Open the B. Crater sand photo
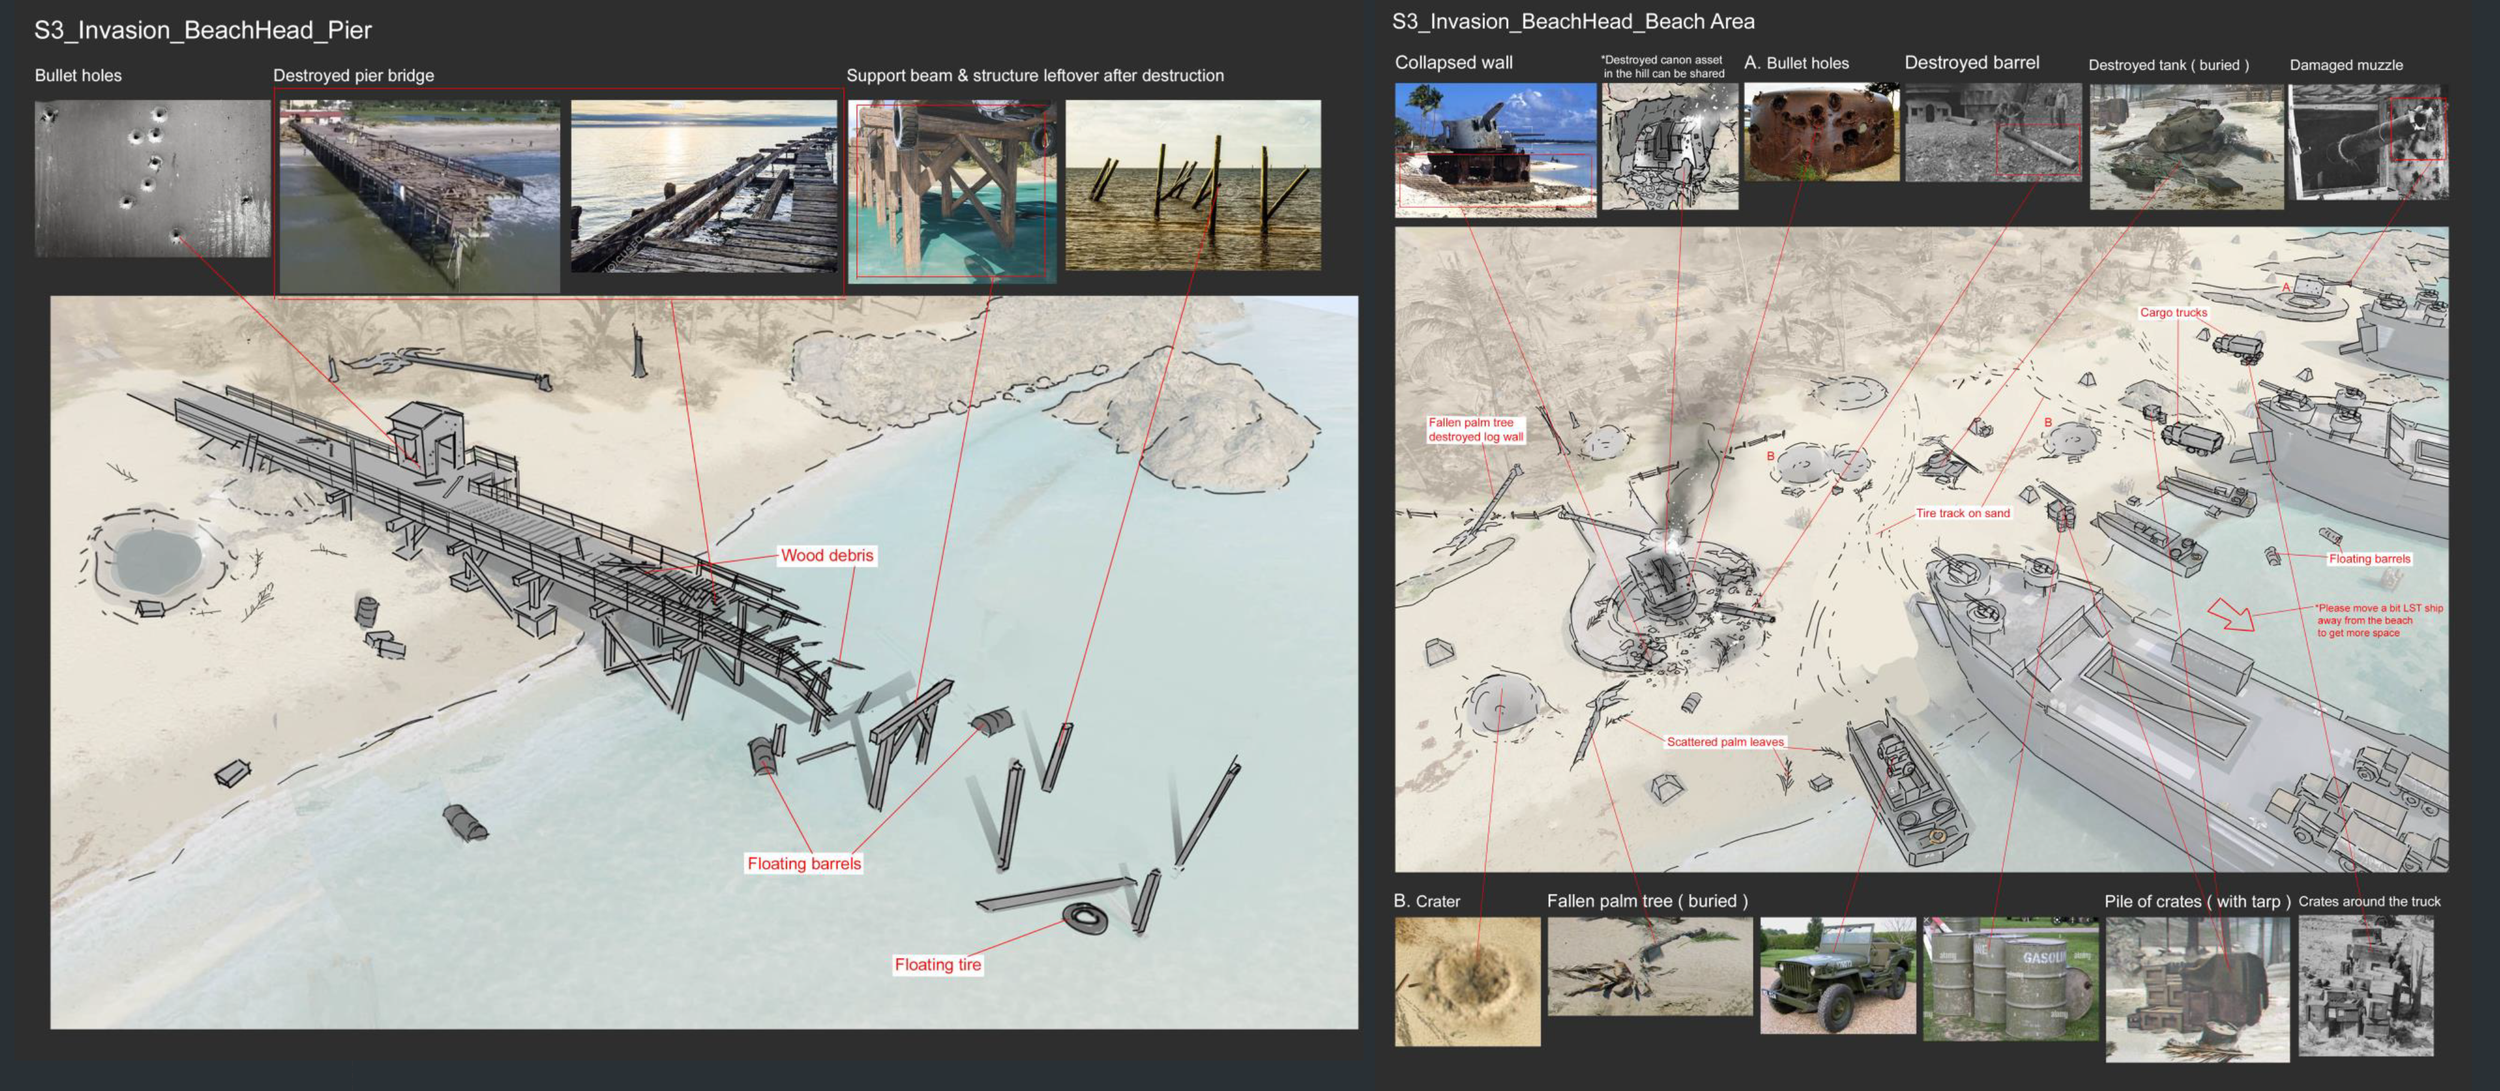The height and width of the screenshot is (1091, 2500). point(1467,982)
